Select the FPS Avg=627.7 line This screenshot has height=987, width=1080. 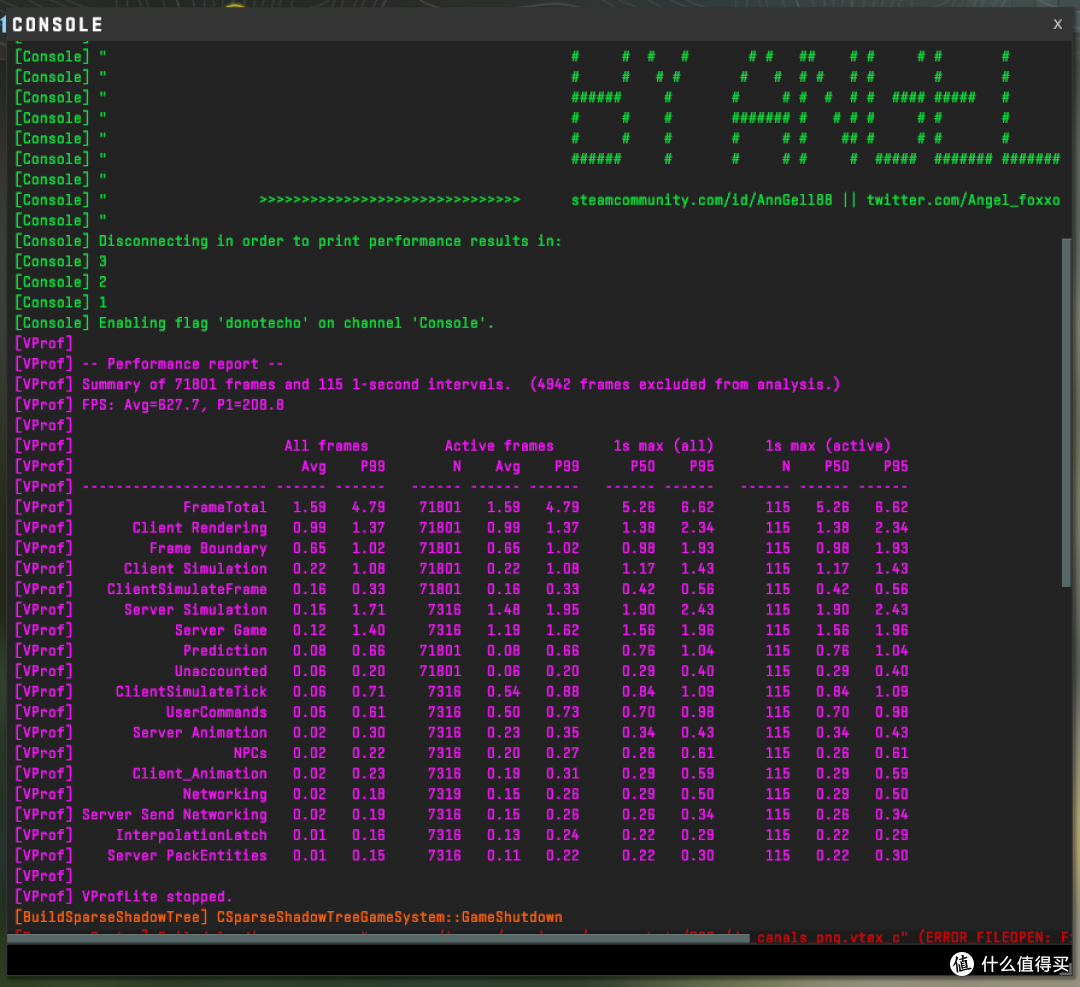click(183, 404)
